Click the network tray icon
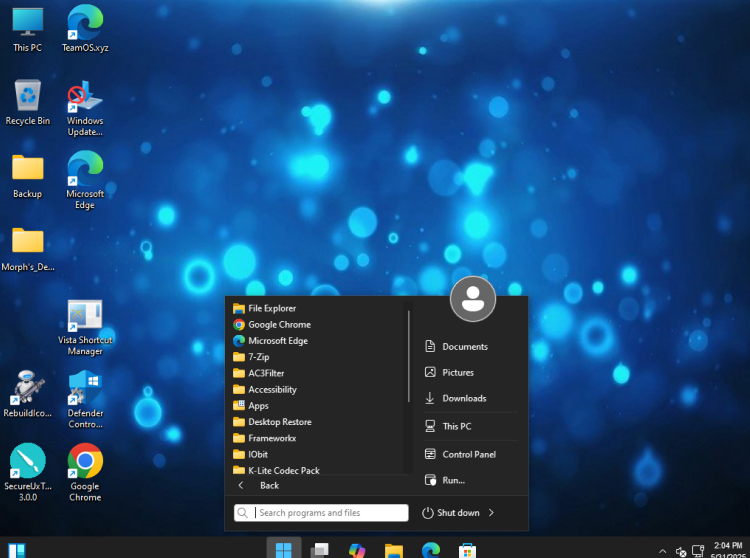 click(x=698, y=551)
